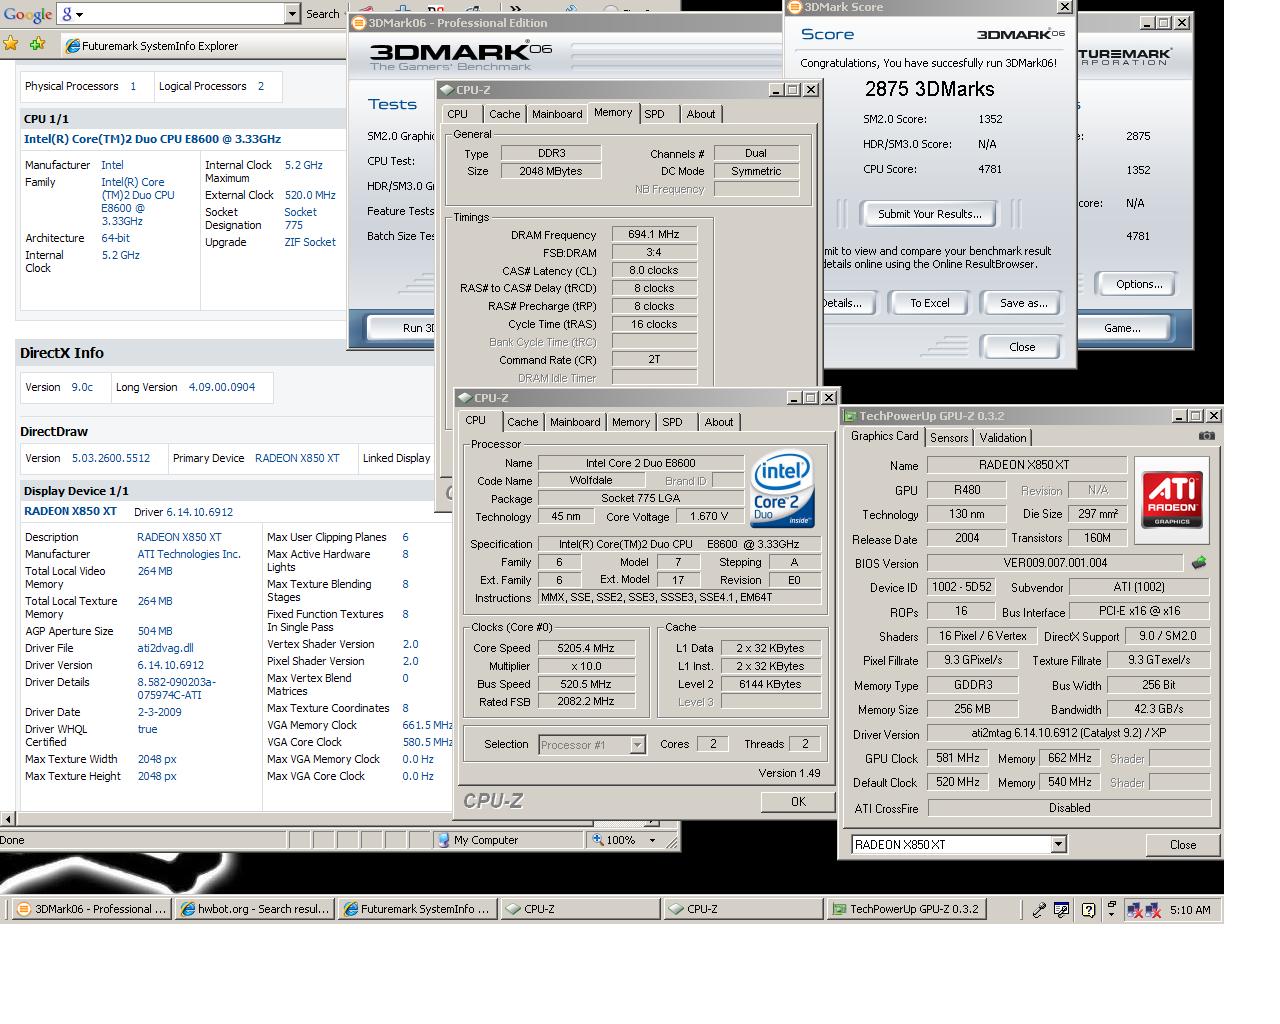Click the help question mark tray icon
The height and width of the screenshot is (1024, 1280).
1089,910
